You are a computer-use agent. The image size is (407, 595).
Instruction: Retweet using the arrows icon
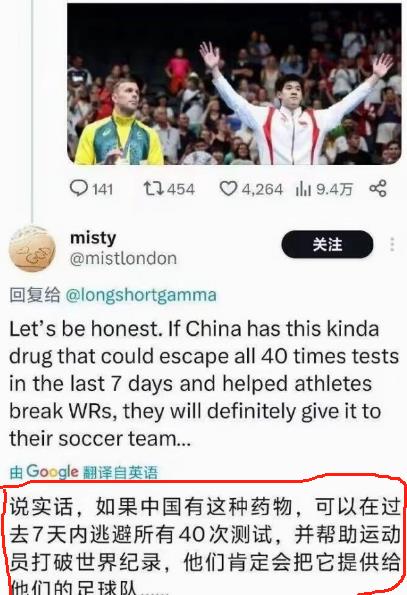(153, 188)
